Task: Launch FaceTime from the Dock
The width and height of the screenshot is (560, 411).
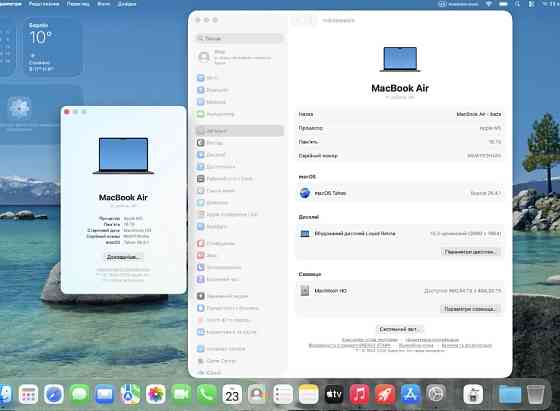Action: (181, 395)
